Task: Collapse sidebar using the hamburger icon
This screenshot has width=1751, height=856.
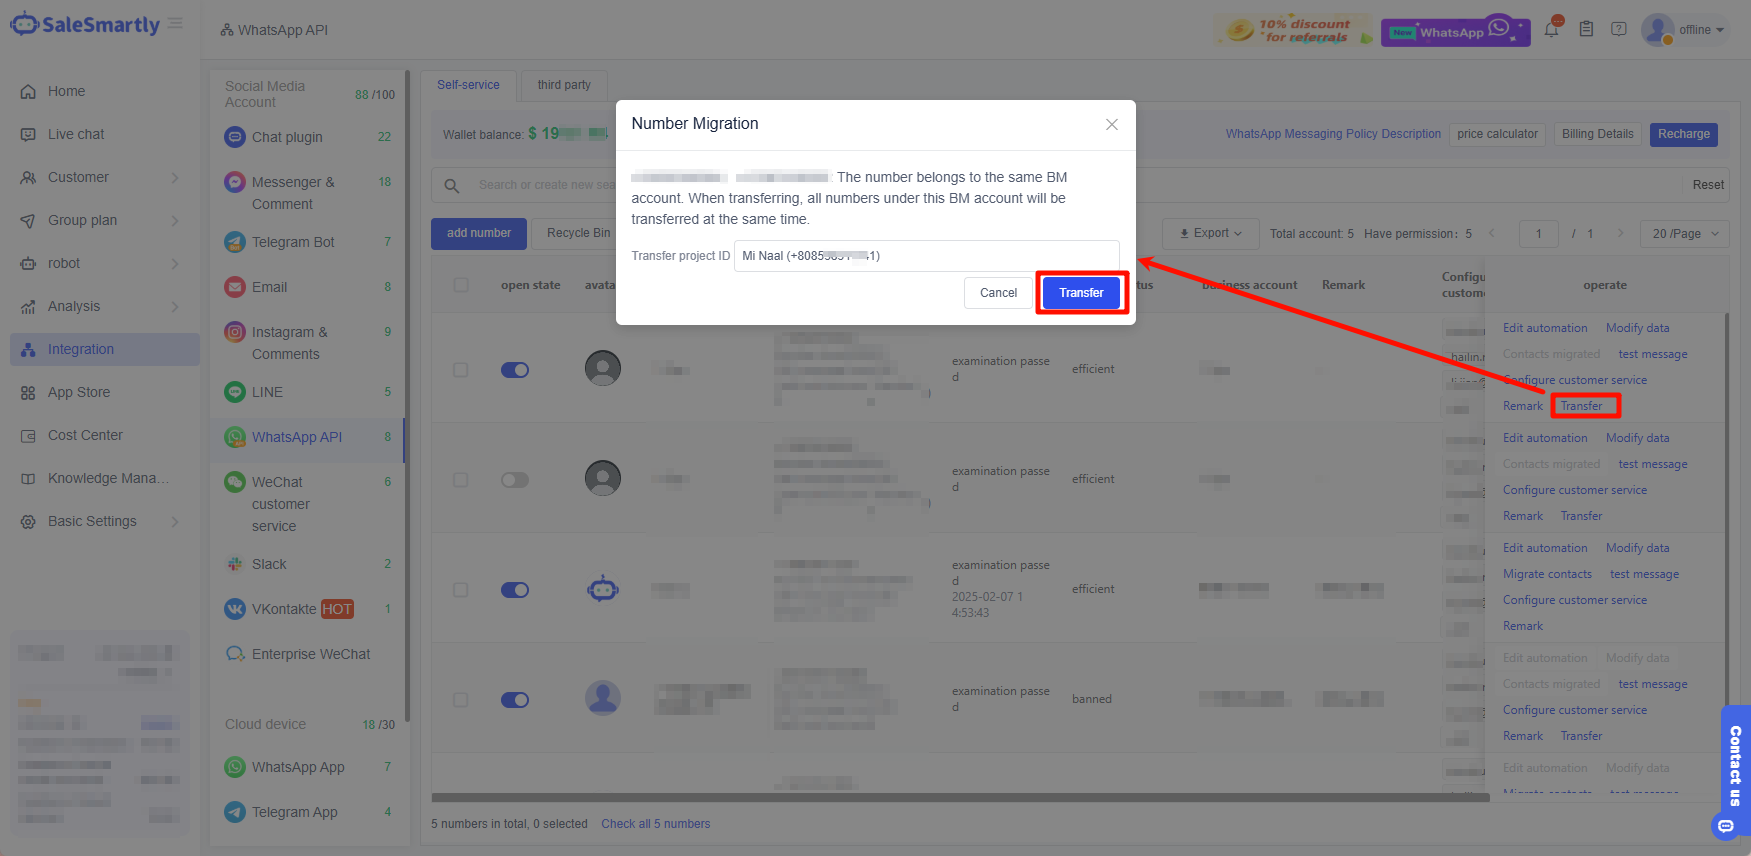Action: tap(176, 23)
